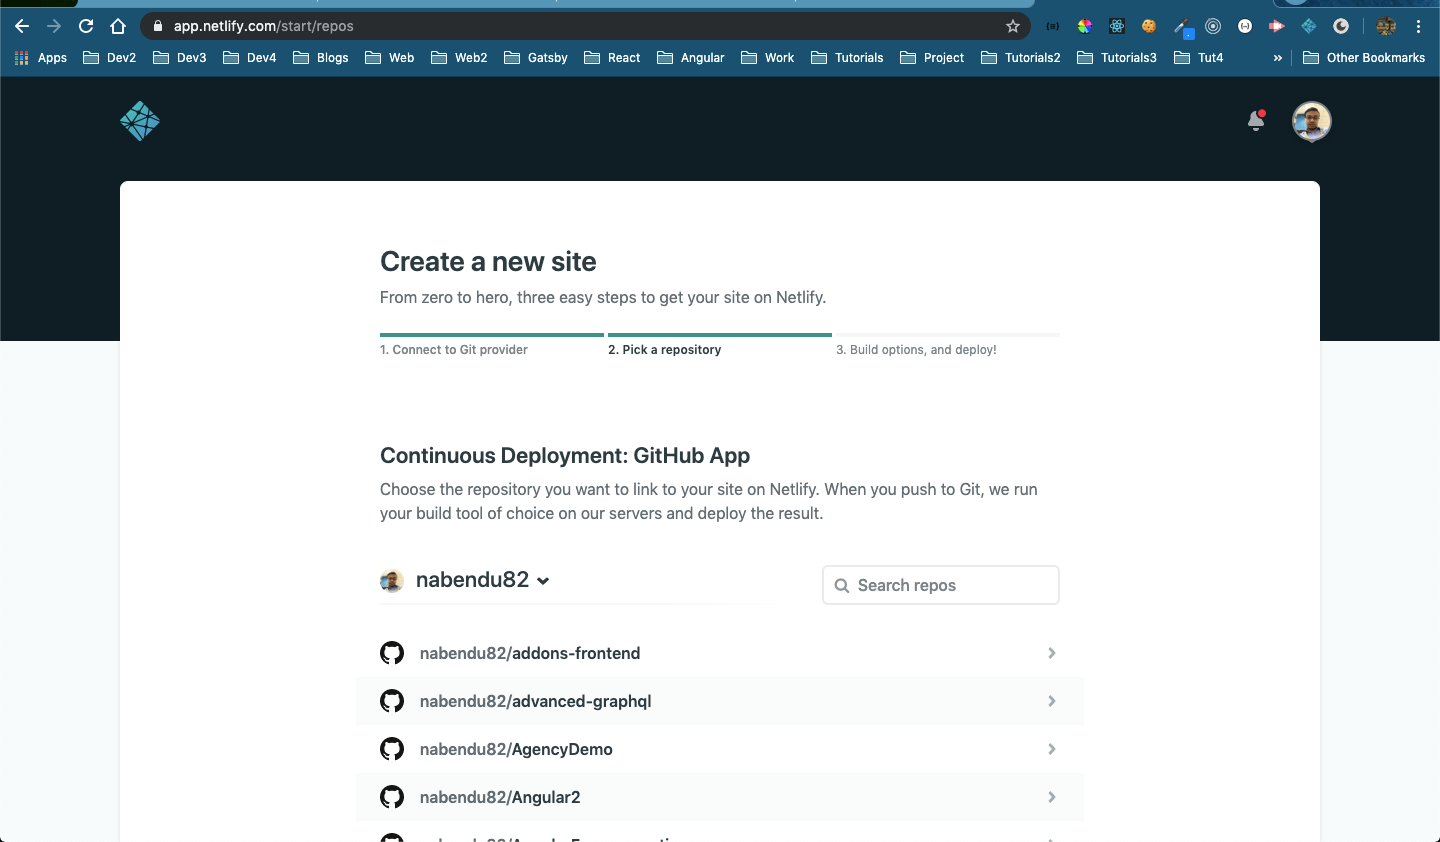The width and height of the screenshot is (1440, 842).
Task: Select the nabendu82/addons-frontend repository
Action: coord(530,653)
